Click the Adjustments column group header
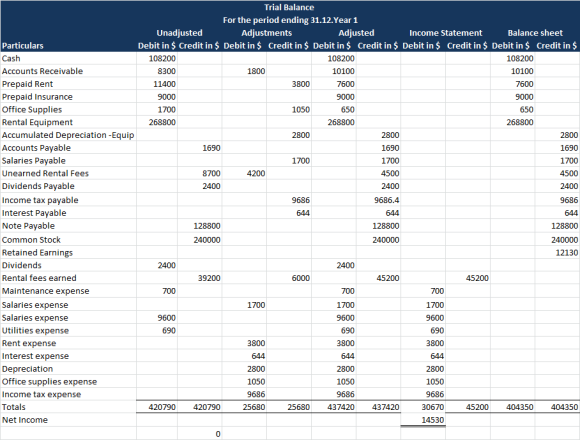This screenshot has height=440, width=580. coord(267,33)
